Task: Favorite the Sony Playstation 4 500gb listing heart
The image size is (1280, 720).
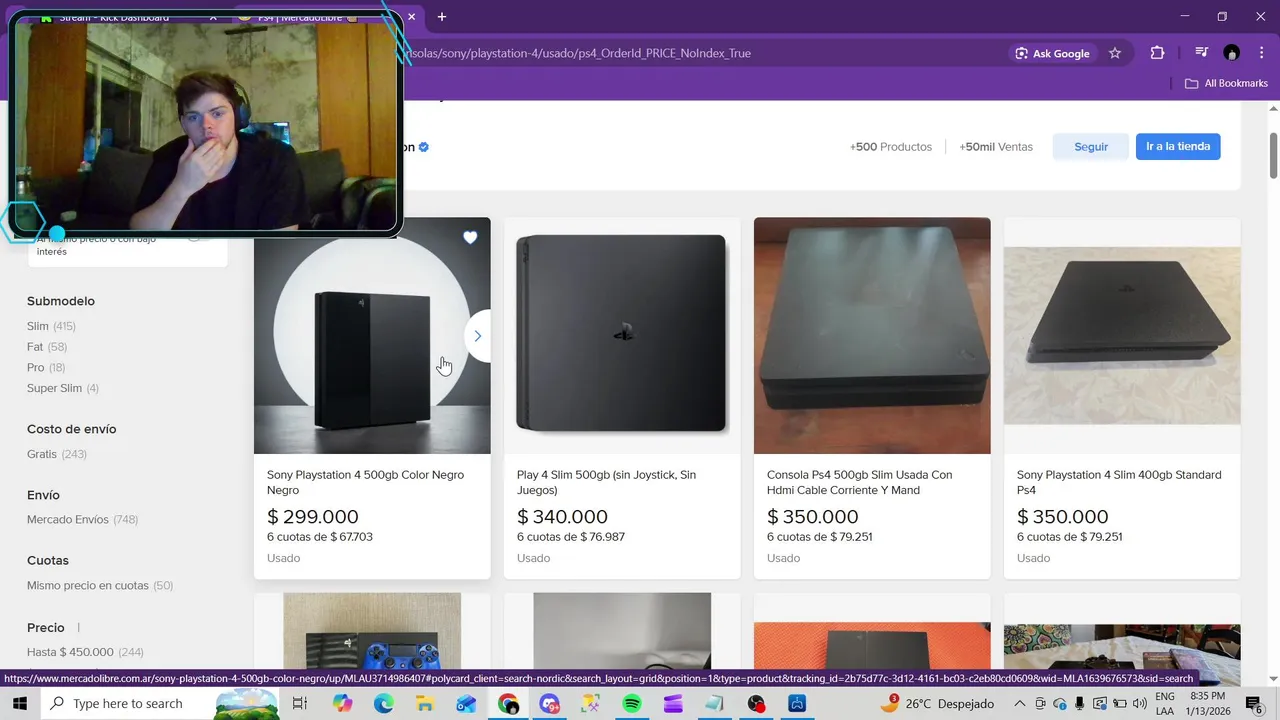Action: [470, 237]
